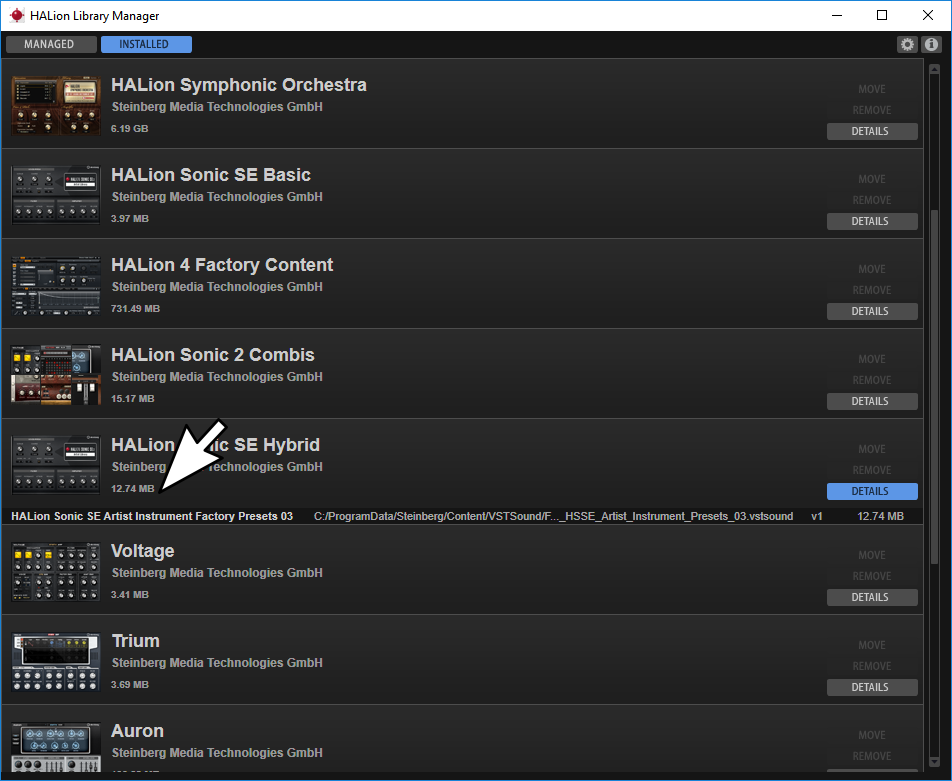Click the HALion 4 Factory Content title

(x=222, y=265)
